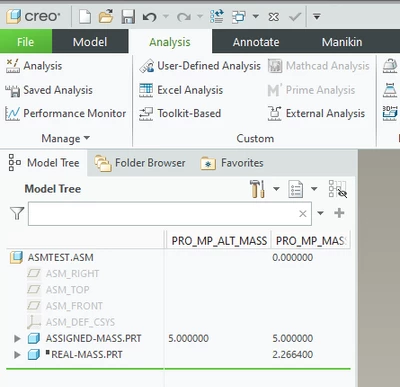Click the filter funnel icon
Viewport: 400px width, 387px height.
coord(17,213)
